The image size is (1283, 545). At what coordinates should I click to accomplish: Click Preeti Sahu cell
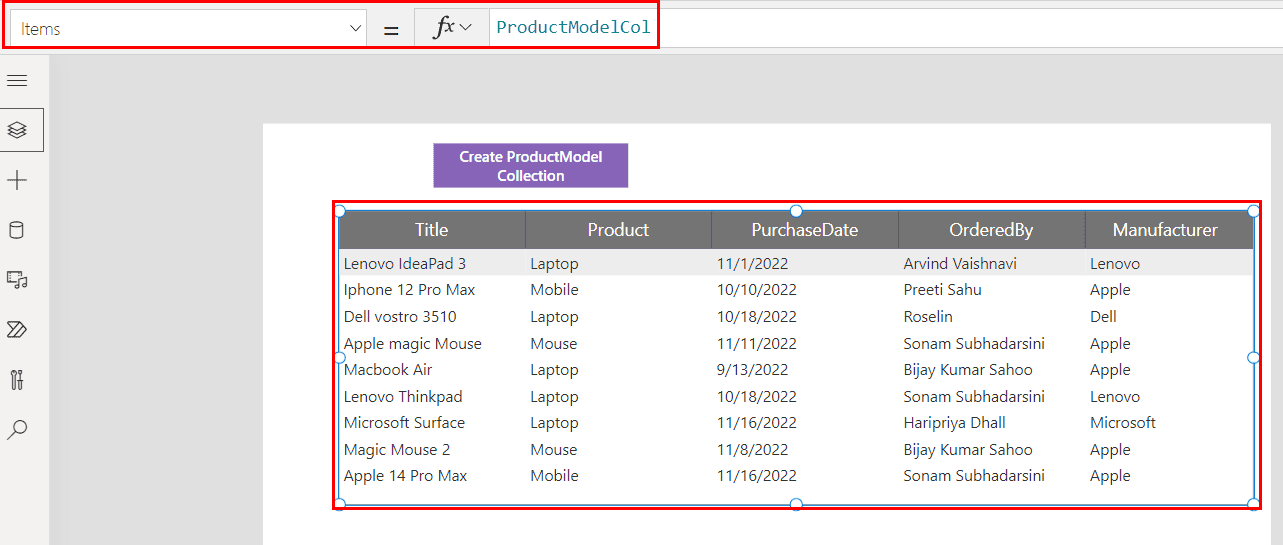pyautogui.click(x=942, y=290)
